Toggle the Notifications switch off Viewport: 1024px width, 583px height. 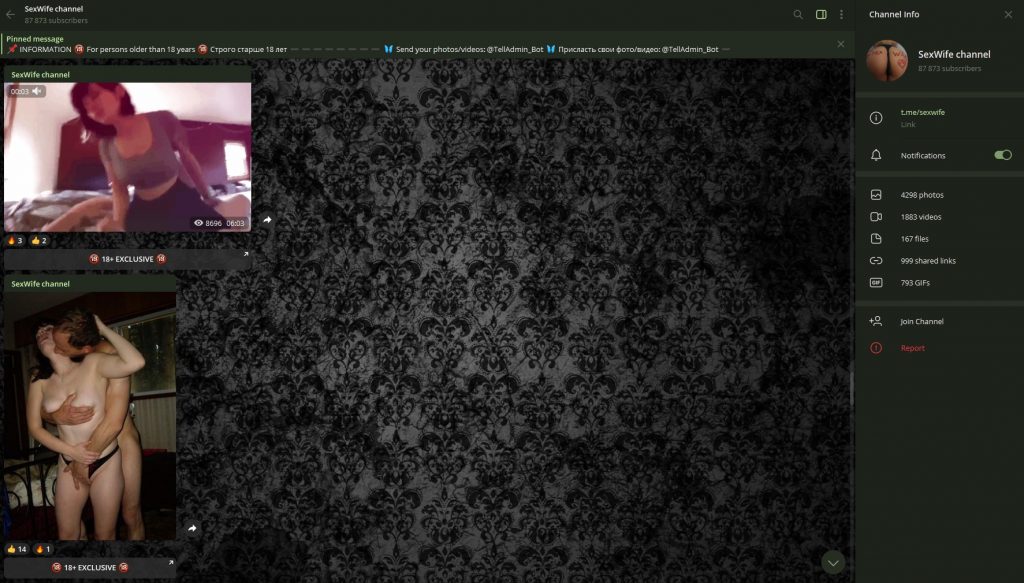(1002, 155)
